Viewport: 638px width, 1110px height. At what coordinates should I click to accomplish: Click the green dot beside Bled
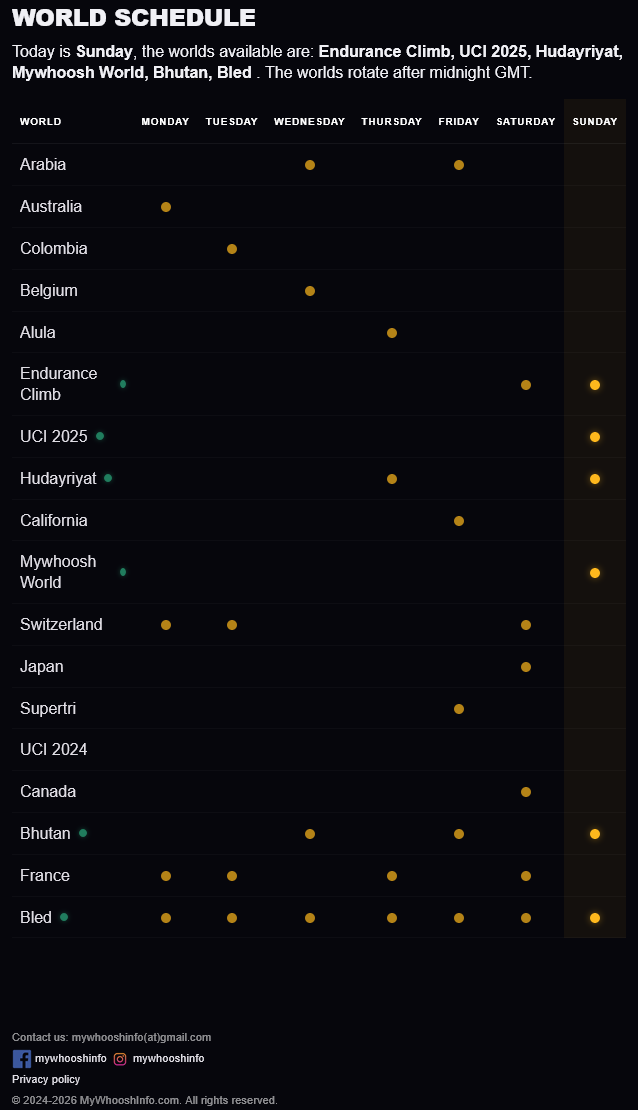[64, 917]
